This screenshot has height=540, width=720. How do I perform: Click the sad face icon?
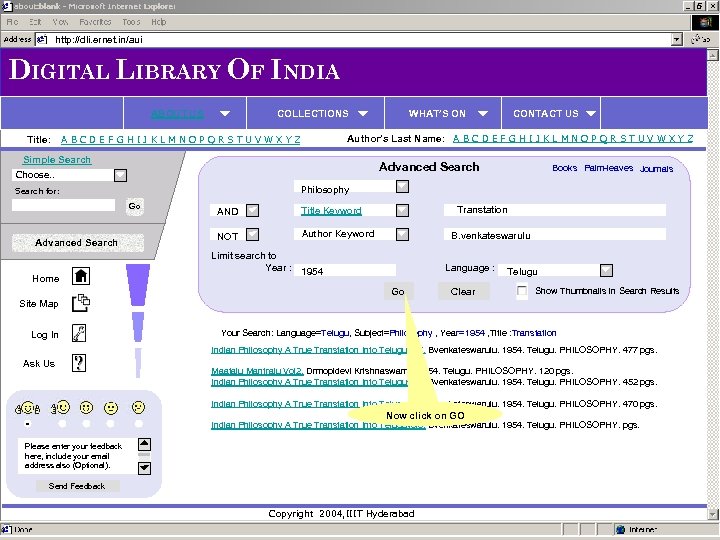click(x=138, y=407)
